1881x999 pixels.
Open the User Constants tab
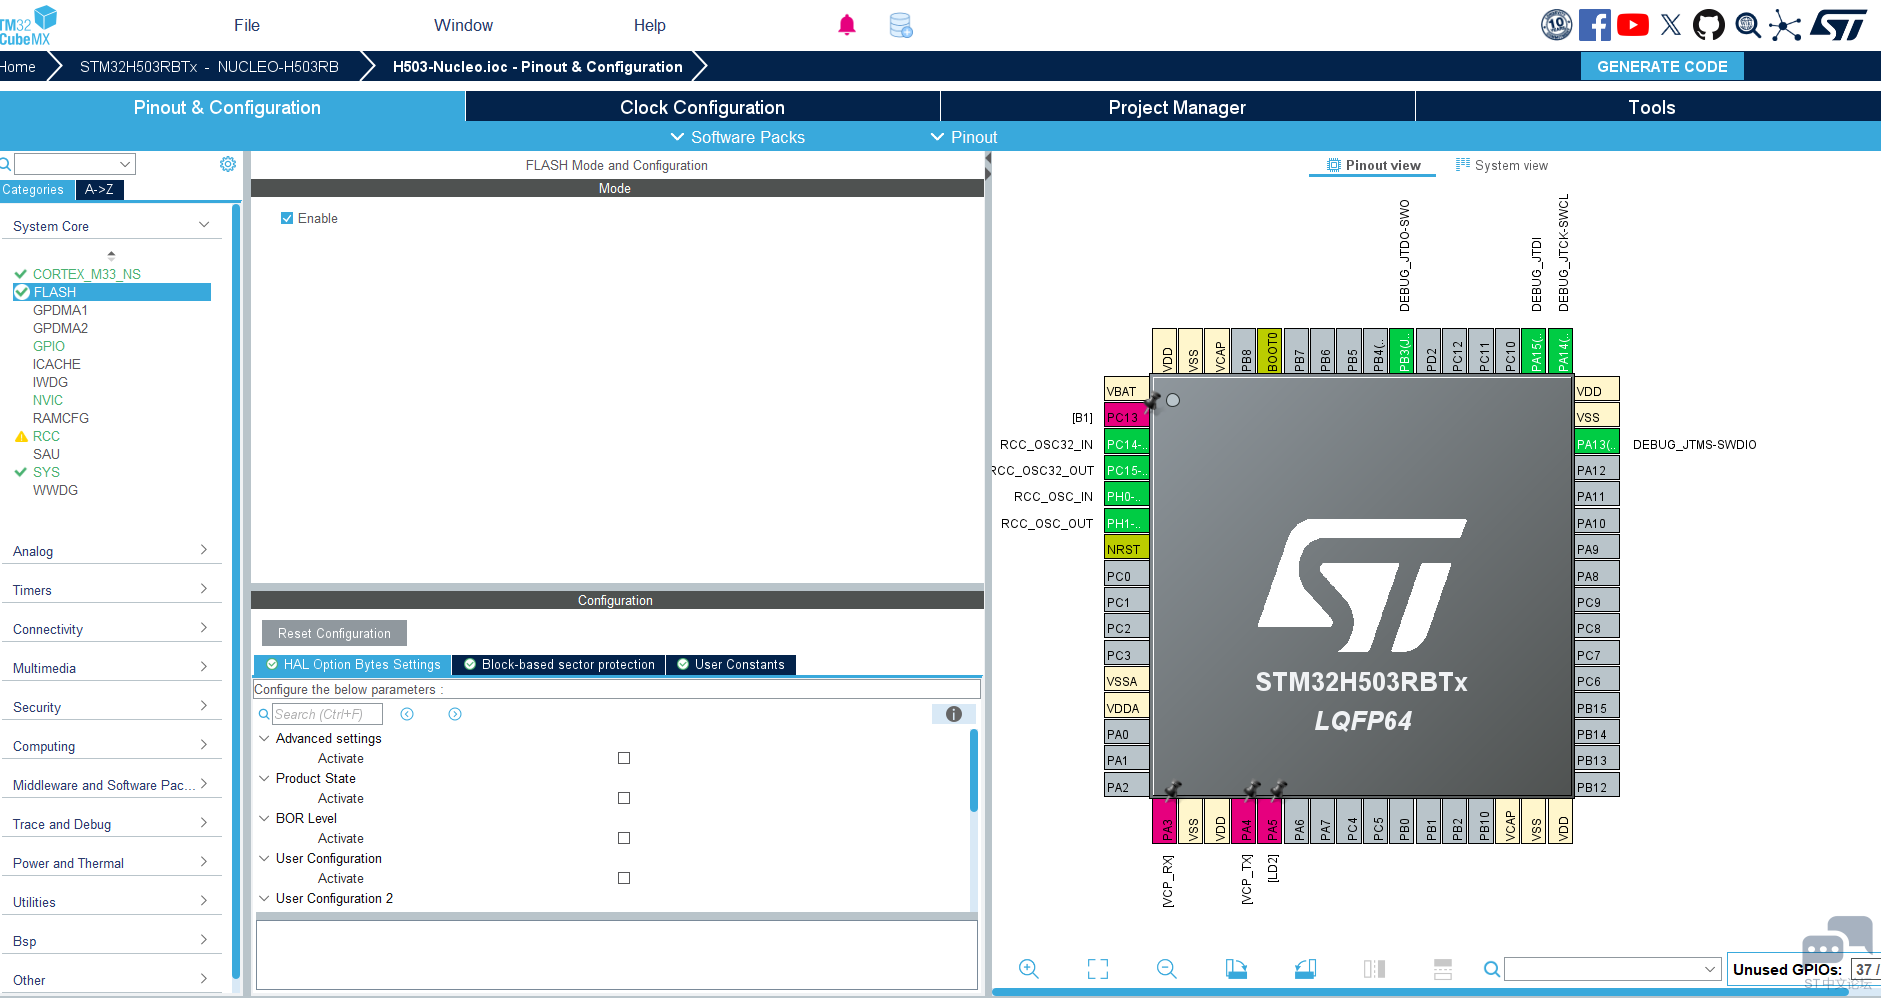[731, 665]
